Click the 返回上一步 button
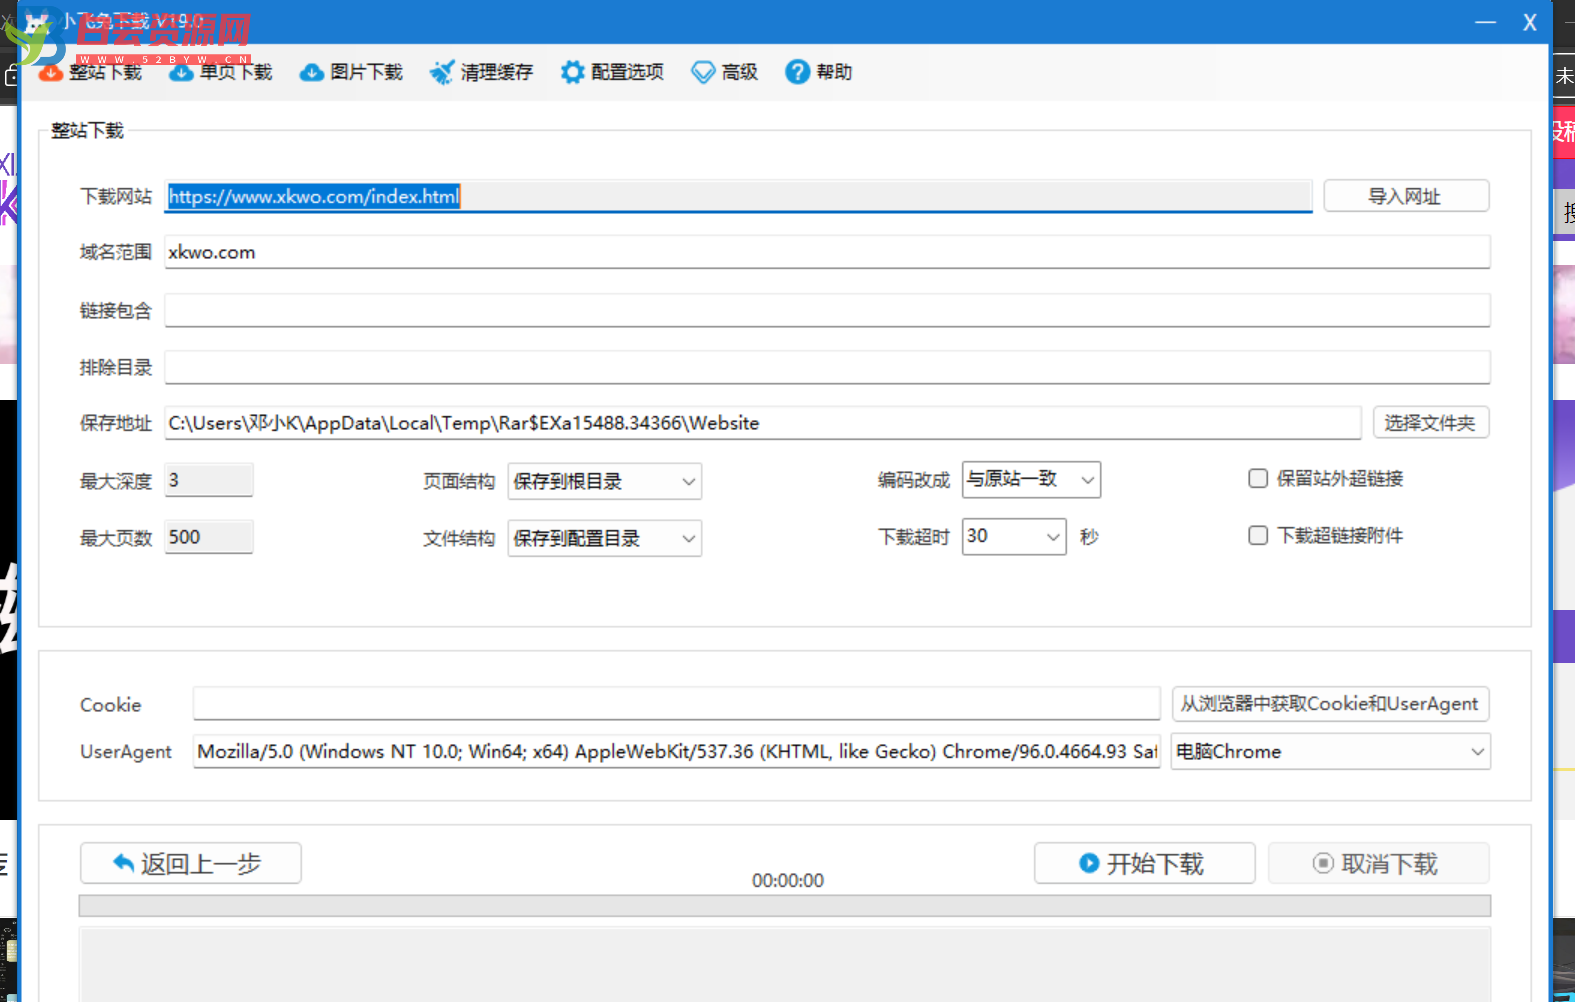This screenshot has width=1575, height=1002. [191, 863]
